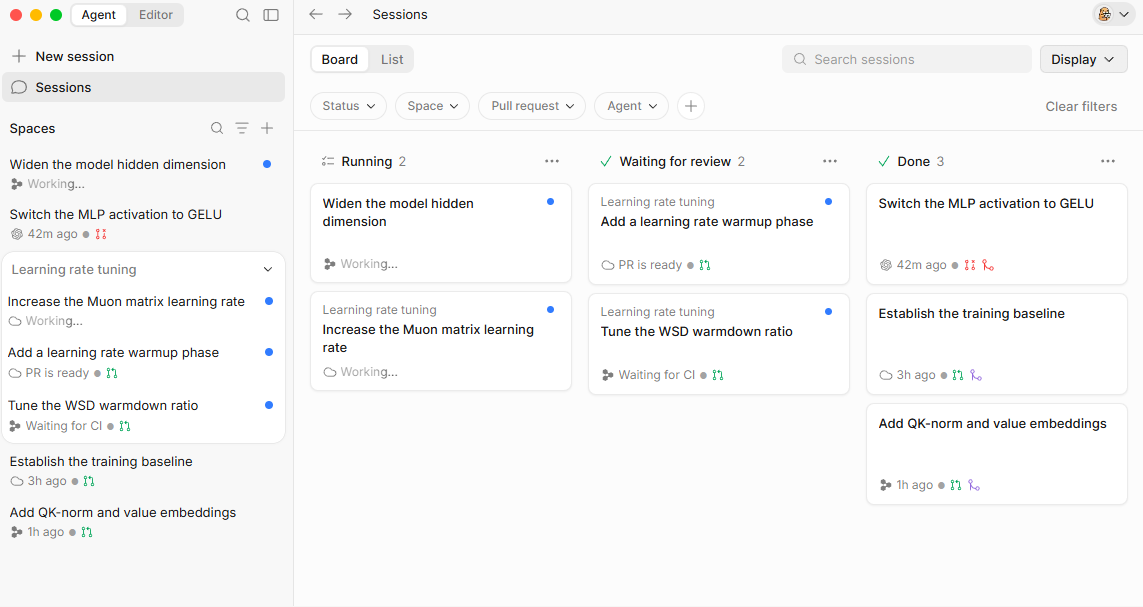Image resolution: width=1143 pixels, height=607 pixels.
Task: Switch to Agent mode
Action: pos(98,15)
